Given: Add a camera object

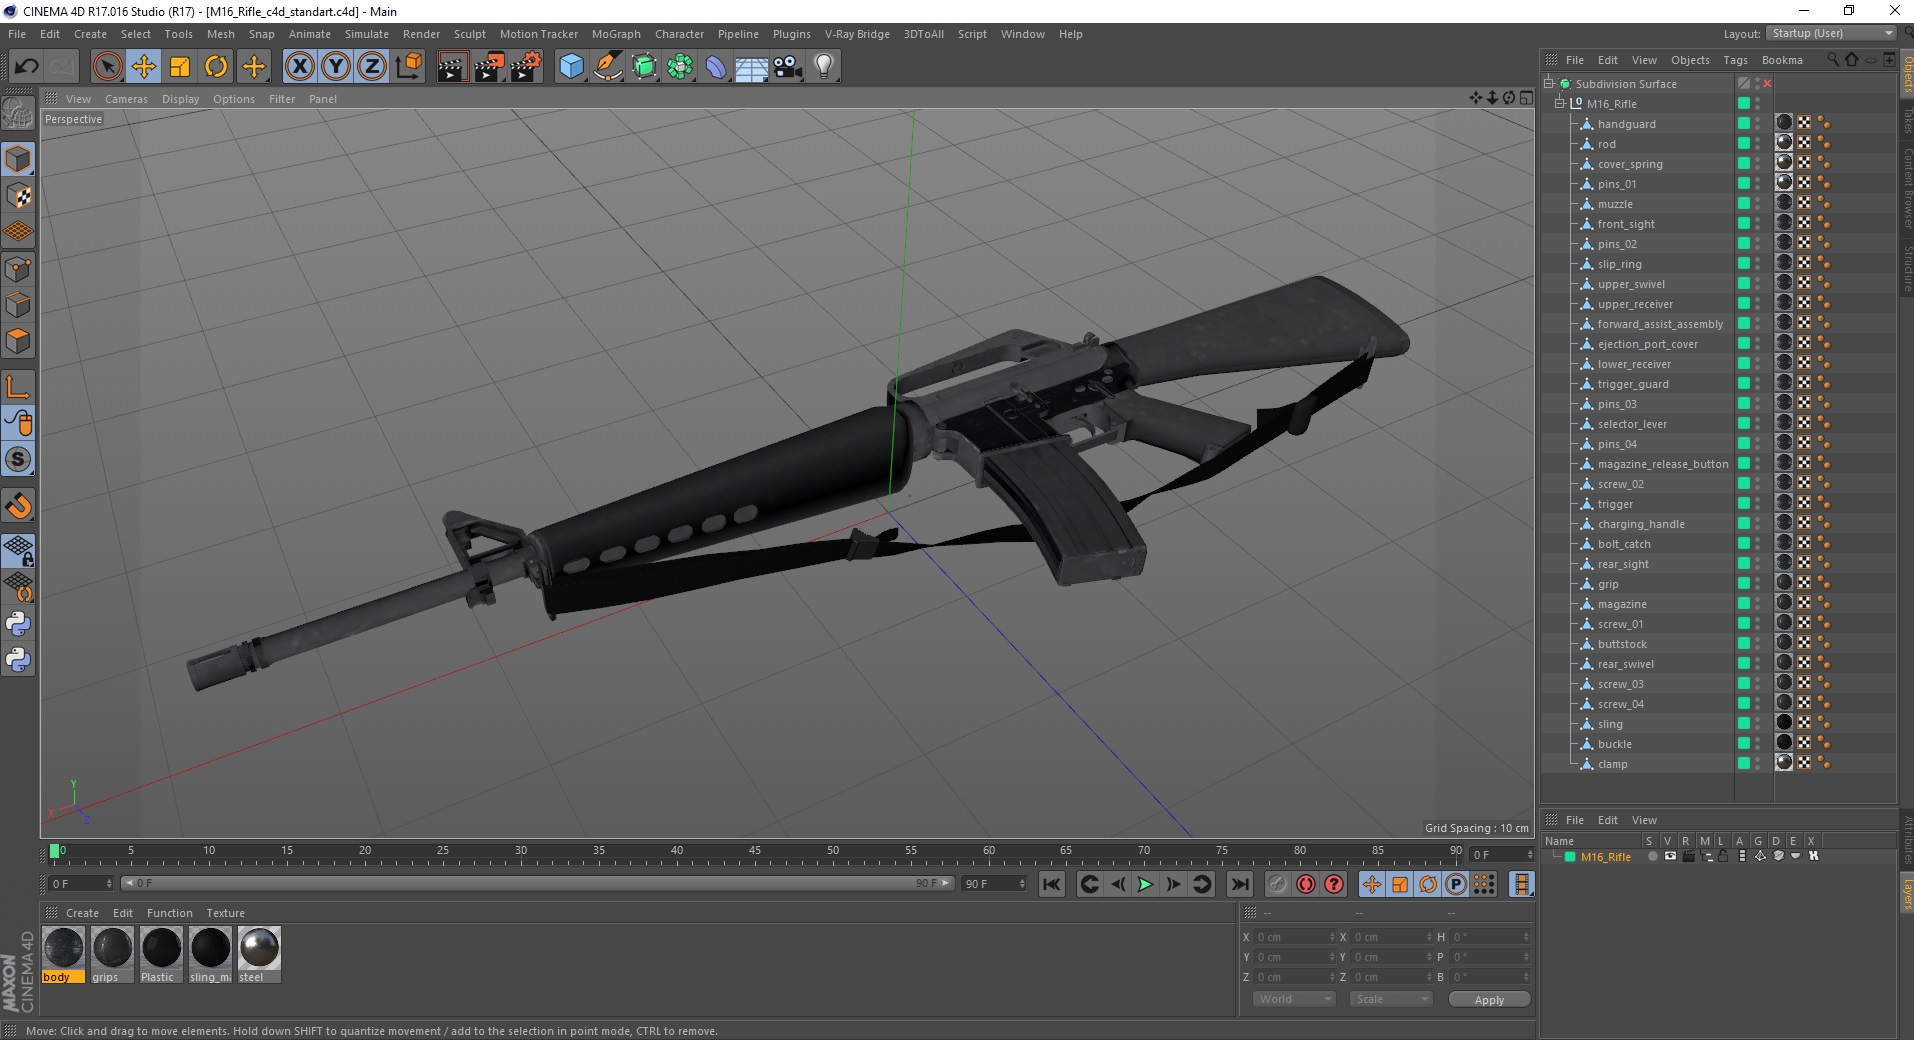Looking at the screenshot, I should click(788, 67).
